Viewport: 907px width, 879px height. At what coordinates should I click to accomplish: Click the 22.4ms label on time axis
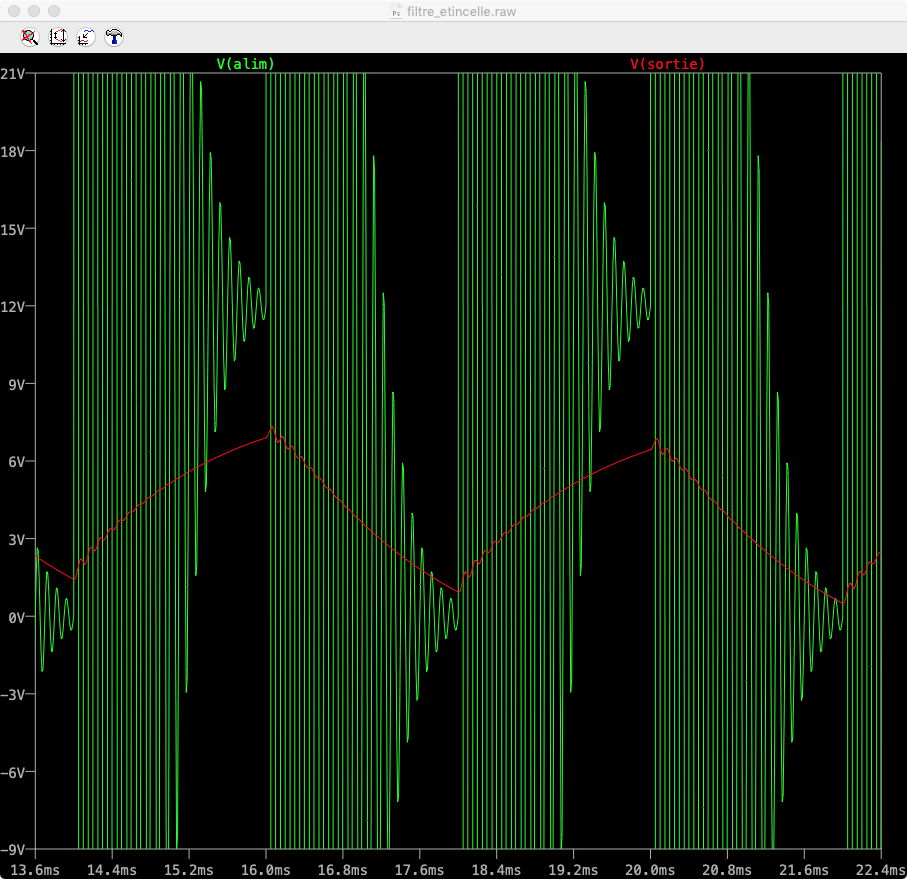[880, 869]
